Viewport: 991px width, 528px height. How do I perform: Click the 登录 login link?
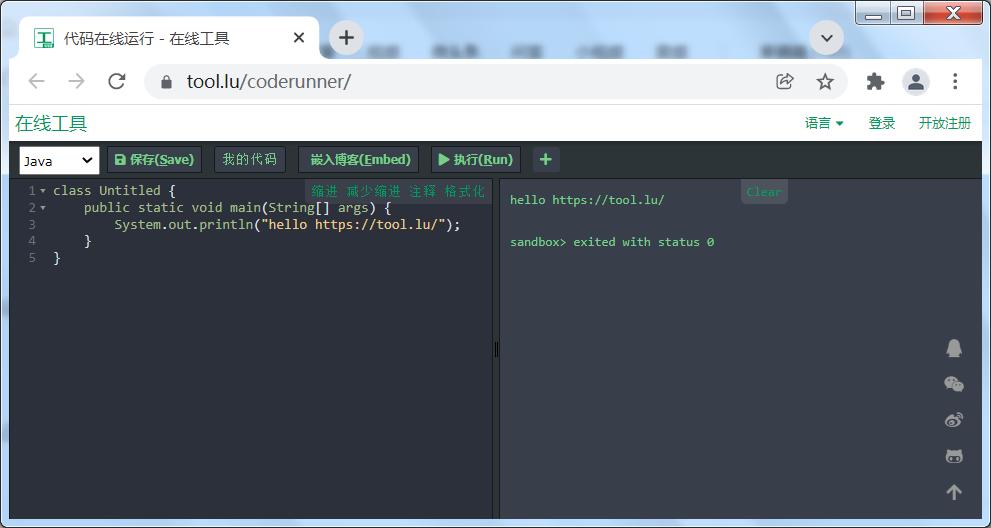[882, 123]
